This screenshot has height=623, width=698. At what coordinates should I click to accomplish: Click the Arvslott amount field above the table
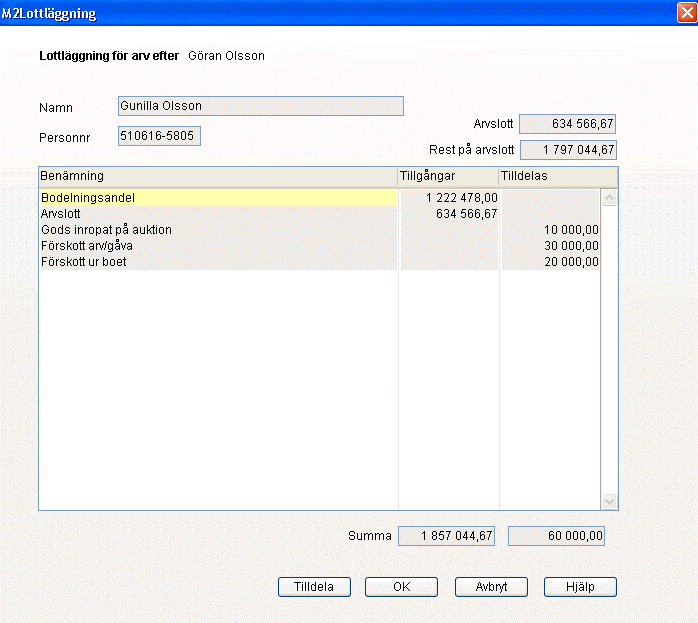pos(567,125)
